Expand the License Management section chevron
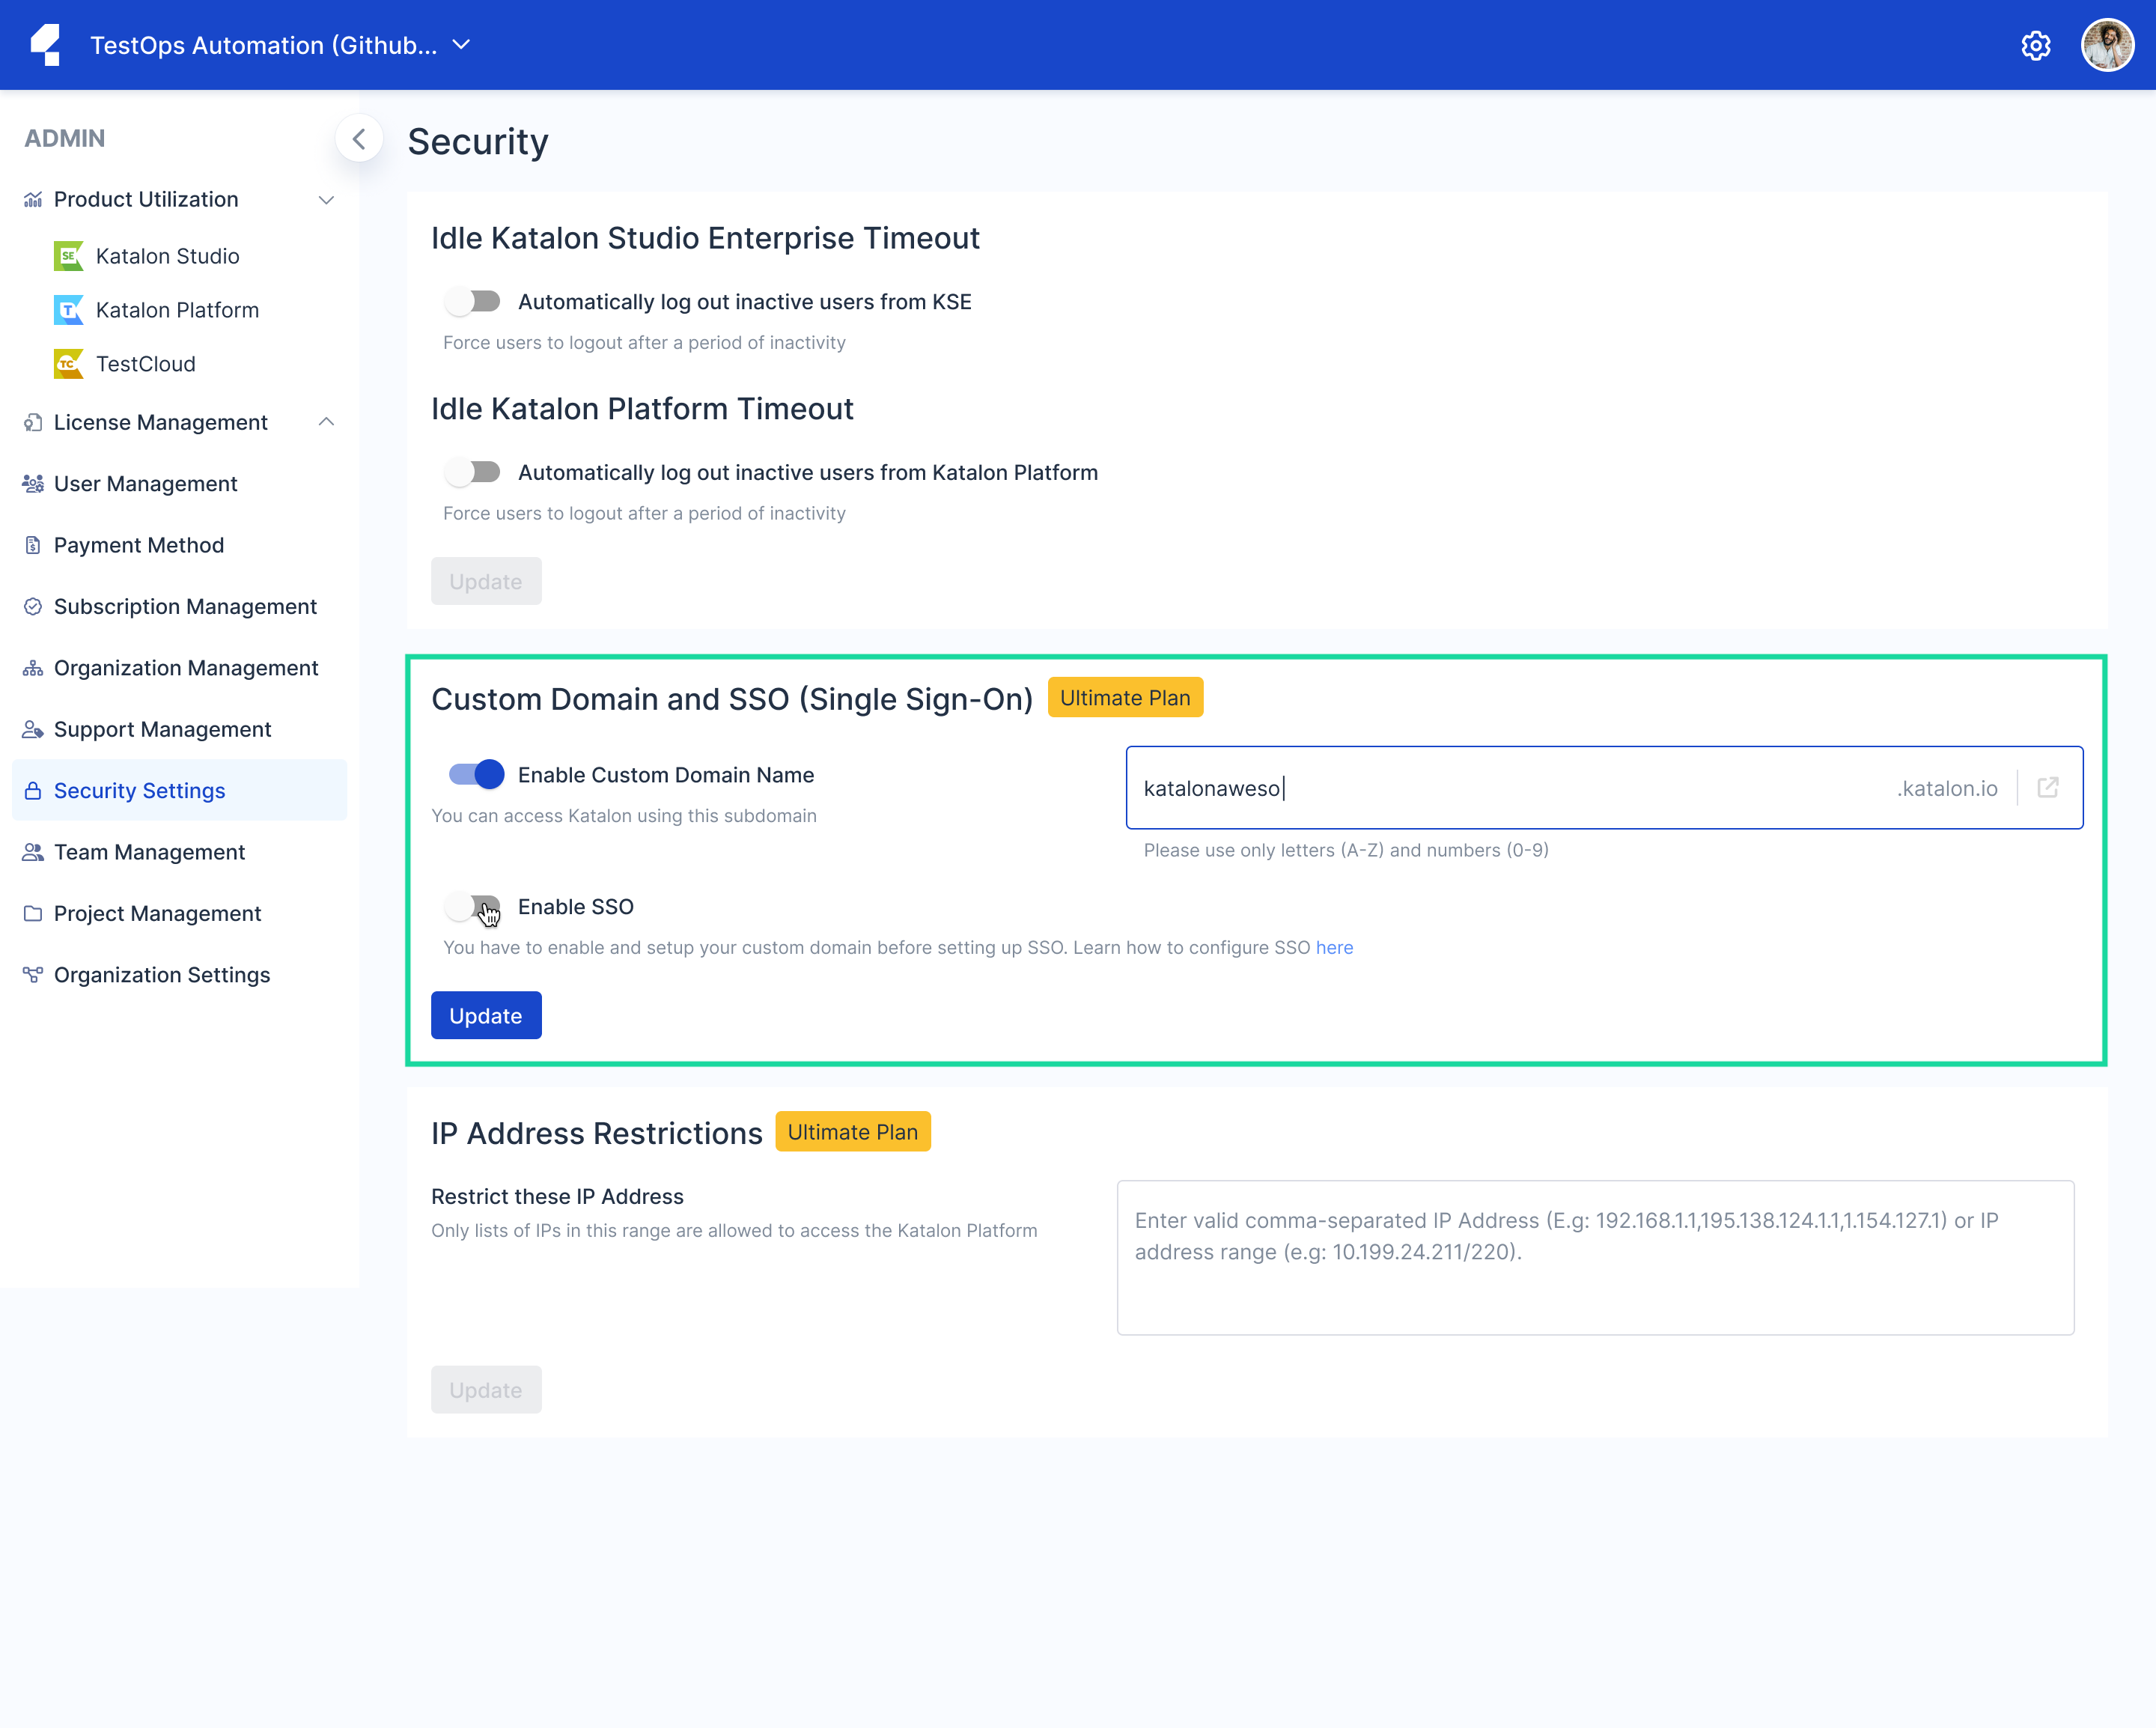The height and width of the screenshot is (1728, 2156). (x=326, y=422)
